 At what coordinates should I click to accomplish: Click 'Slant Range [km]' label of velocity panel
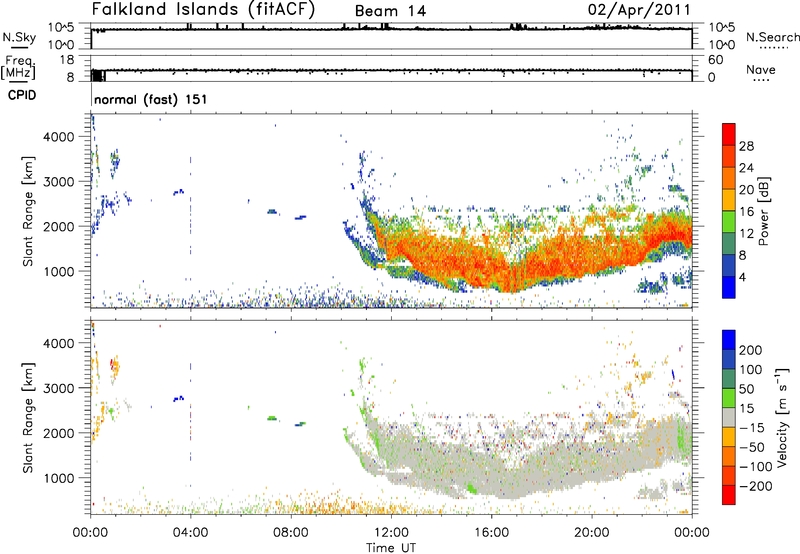[x=28, y=418]
